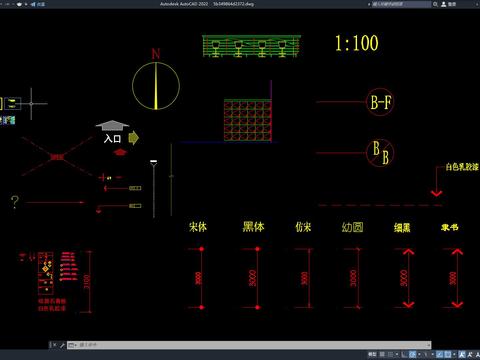Open command line customize wrench icon

62,345
